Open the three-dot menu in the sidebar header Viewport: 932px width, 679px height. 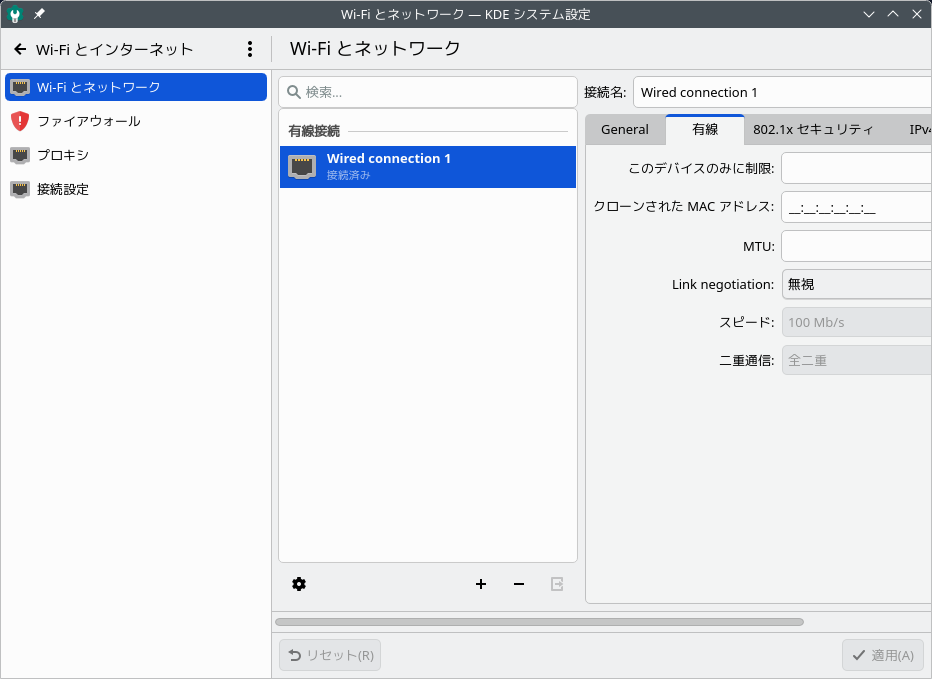point(250,49)
